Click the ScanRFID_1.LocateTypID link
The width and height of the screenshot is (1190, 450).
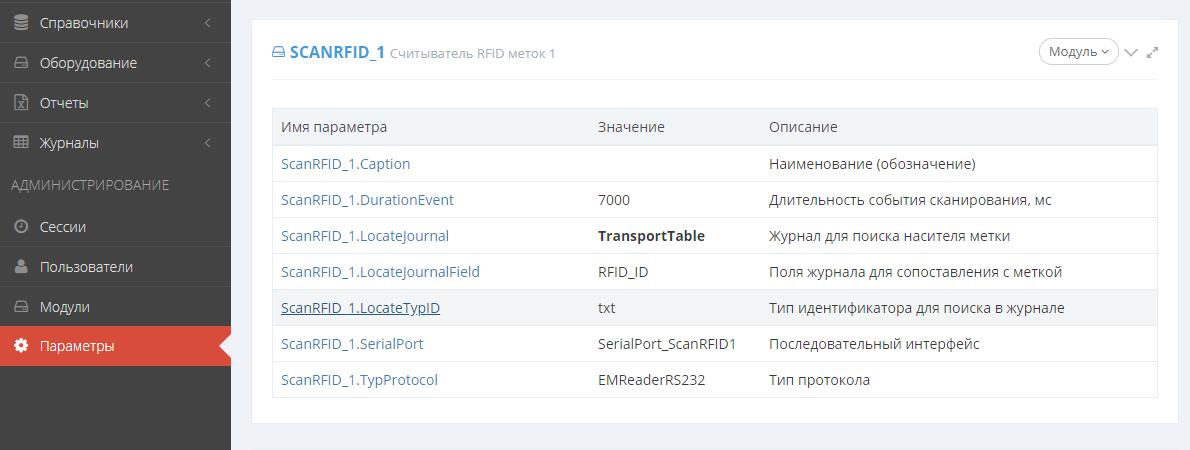coord(360,308)
